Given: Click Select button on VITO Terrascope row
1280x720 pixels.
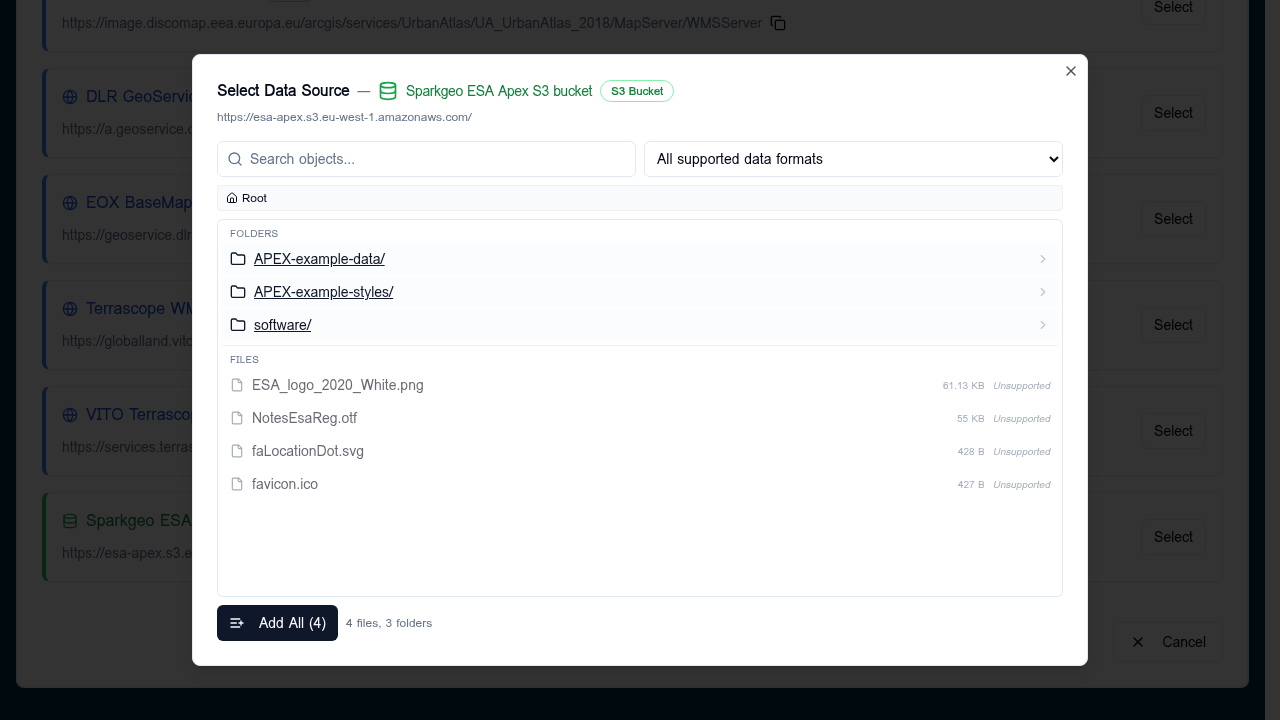Looking at the screenshot, I should click(x=1173, y=431).
